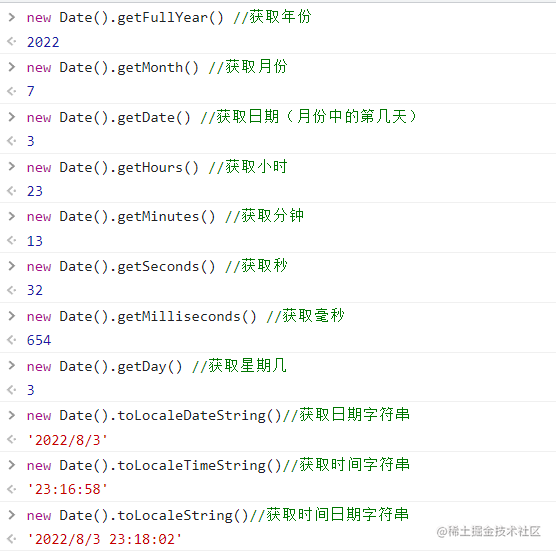
Task: Select the getHours output value 23
Action: click(x=35, y=191)
